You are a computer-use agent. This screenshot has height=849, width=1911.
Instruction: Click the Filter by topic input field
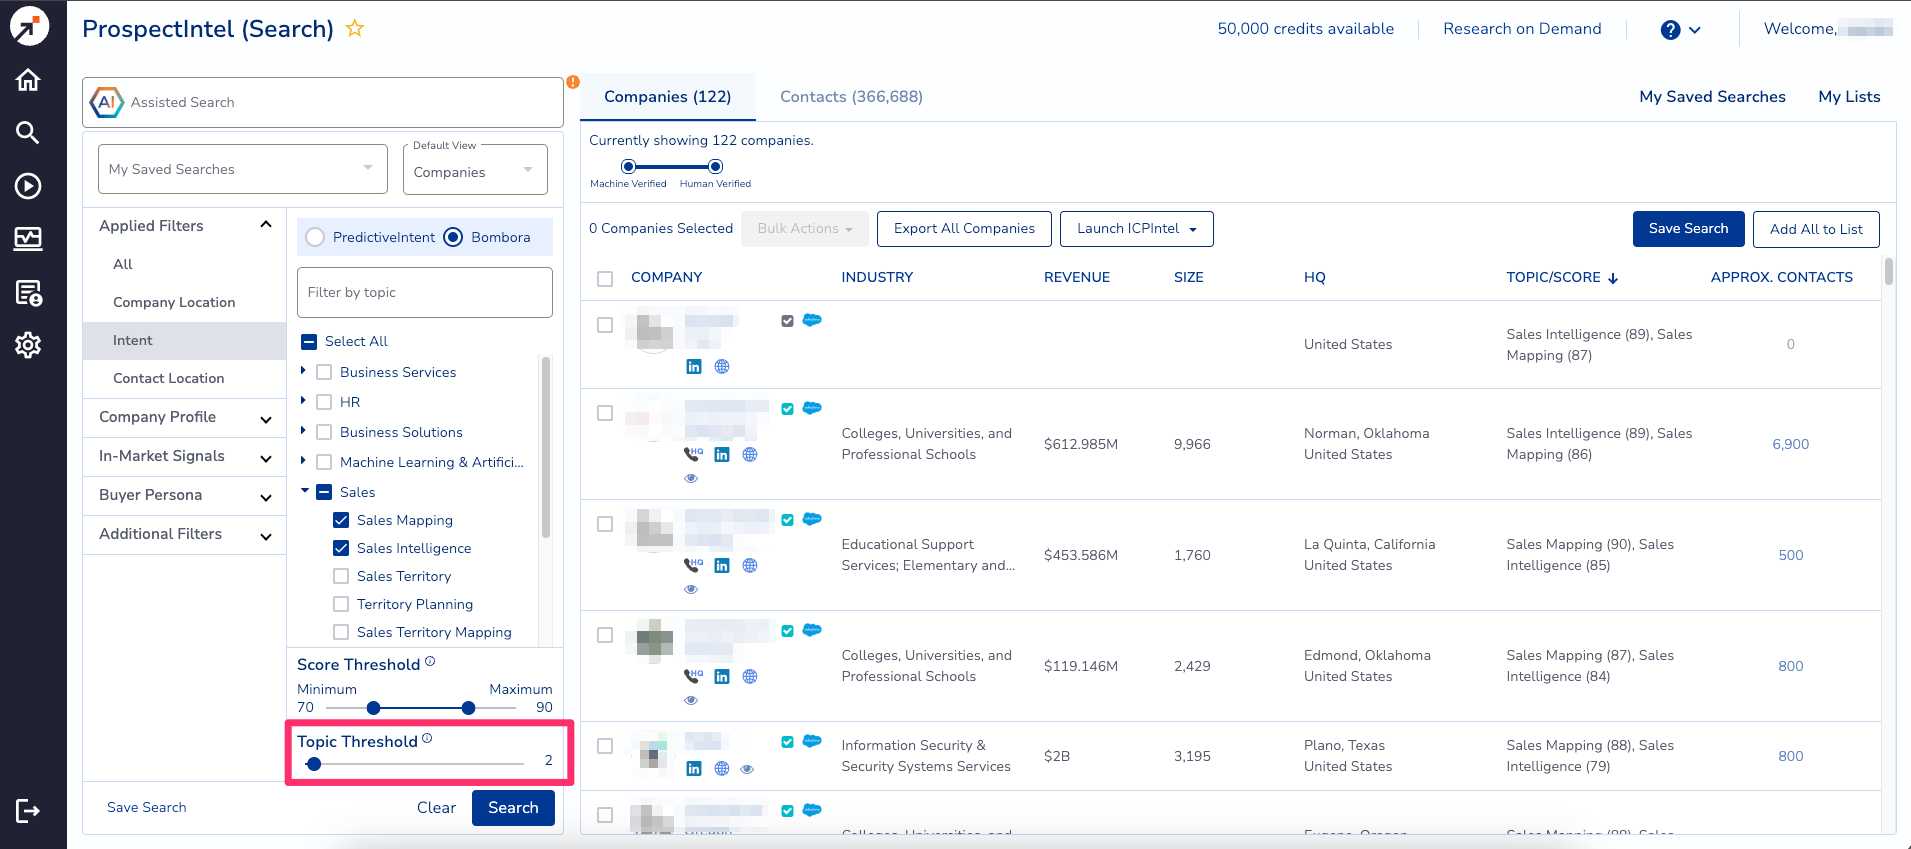(425, 292)
